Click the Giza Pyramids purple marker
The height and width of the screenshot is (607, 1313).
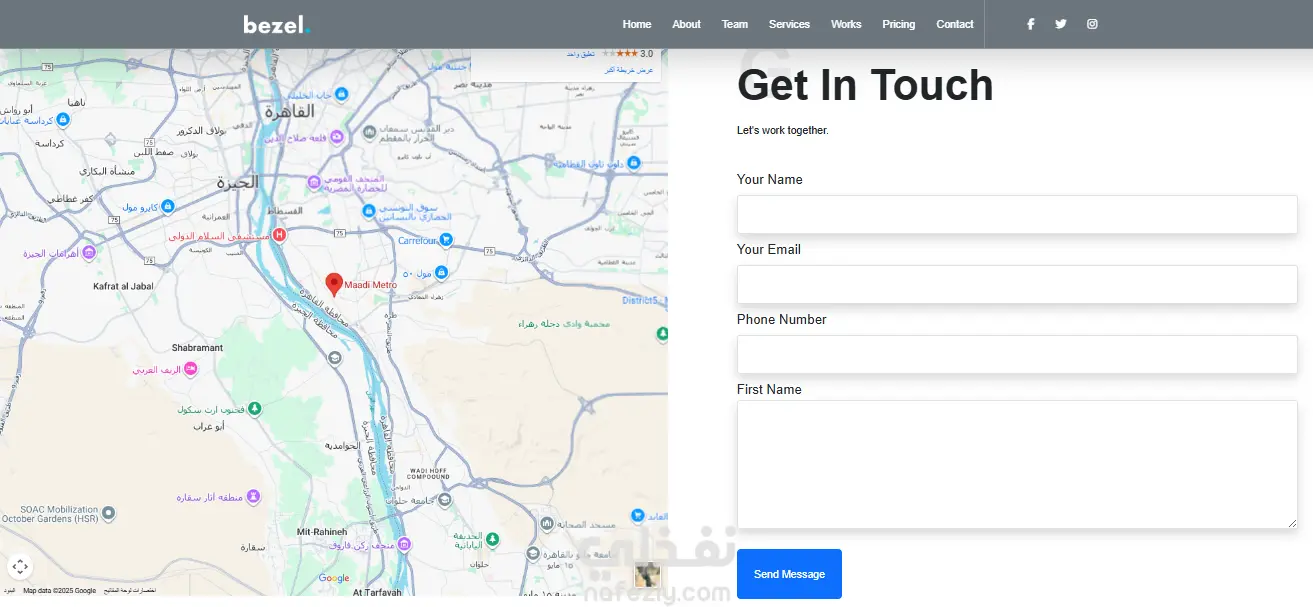tap(88, 253)
